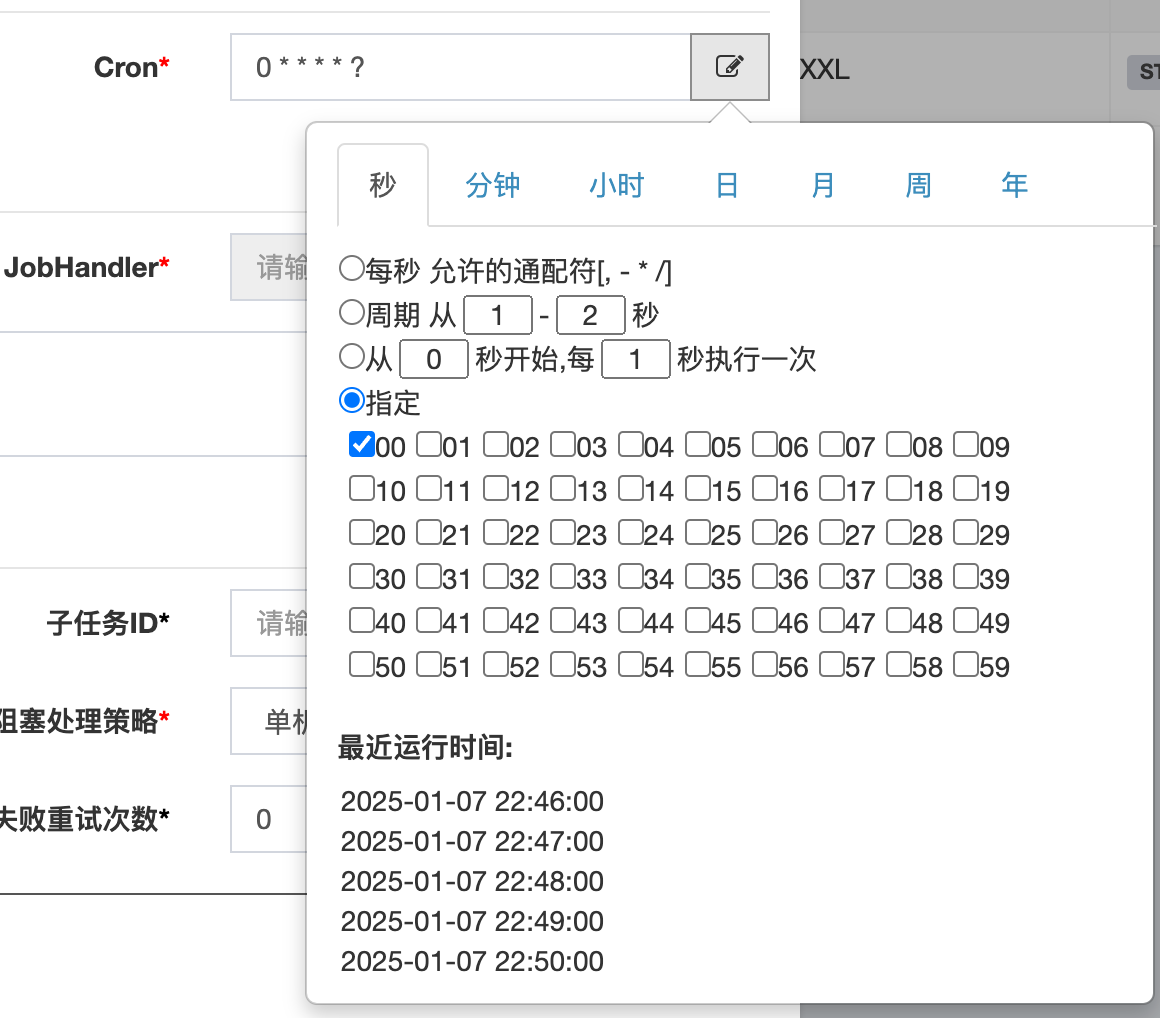Uncheck the 00 seconds checkbox
This screenshot has height=1018, width=1160.
pos(361,444)
